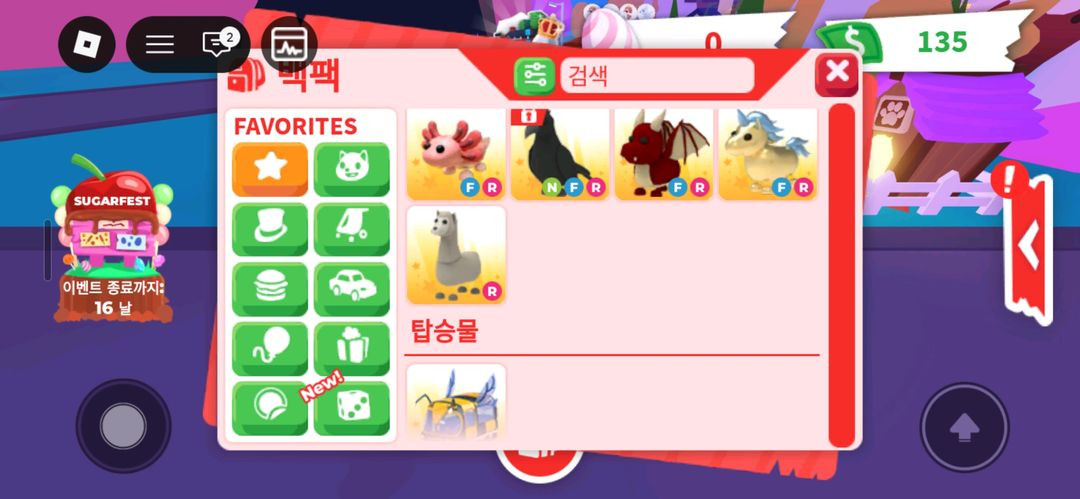Open the car vehicles category

(x=352, y=289)
